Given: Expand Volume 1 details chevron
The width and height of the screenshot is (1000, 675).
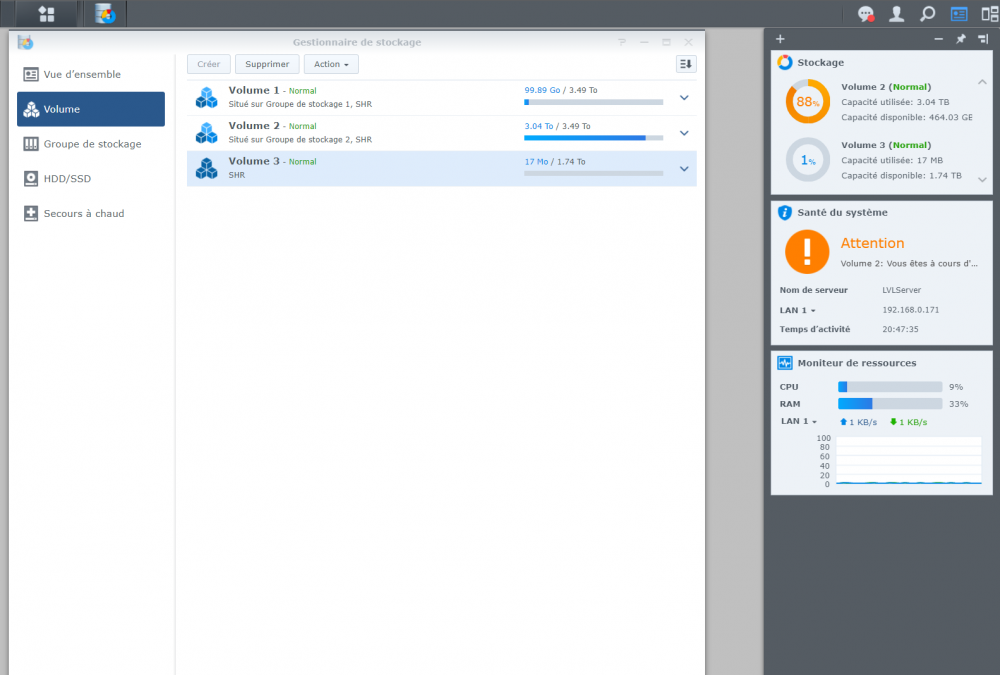Looking at the screenshot, I should pos(684,98).
